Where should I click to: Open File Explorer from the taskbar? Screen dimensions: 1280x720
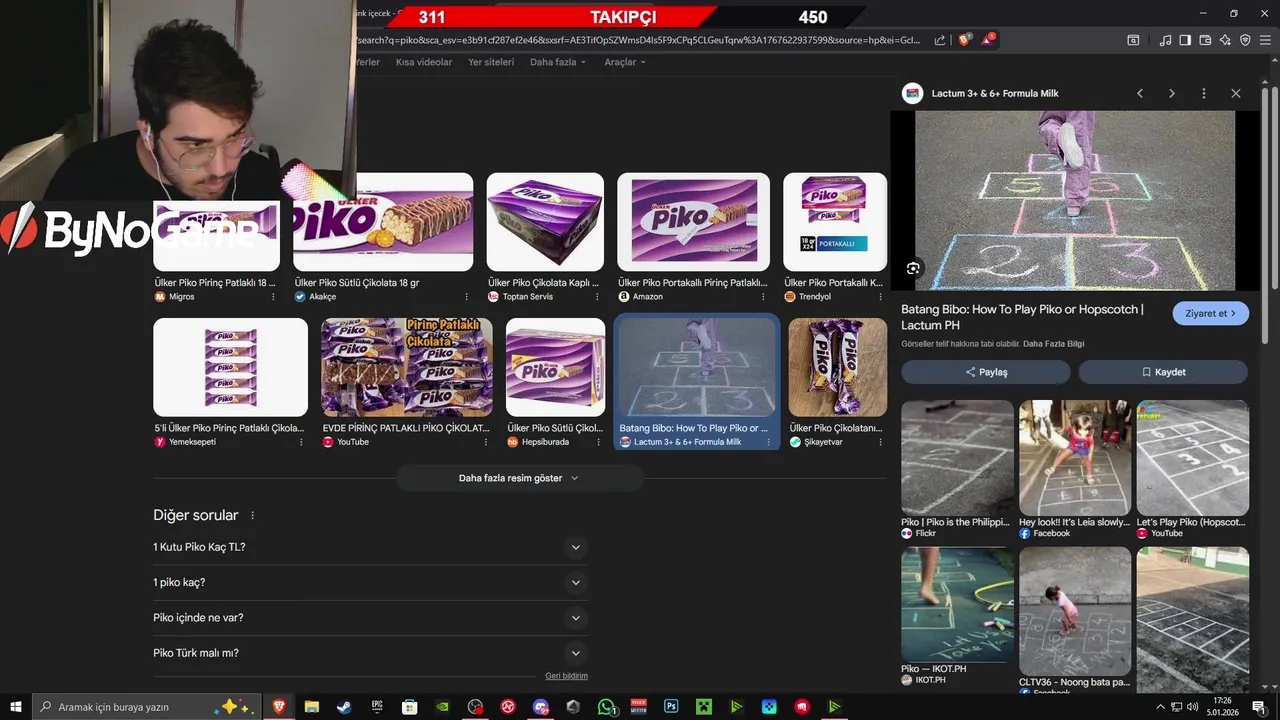click(311, 706)
